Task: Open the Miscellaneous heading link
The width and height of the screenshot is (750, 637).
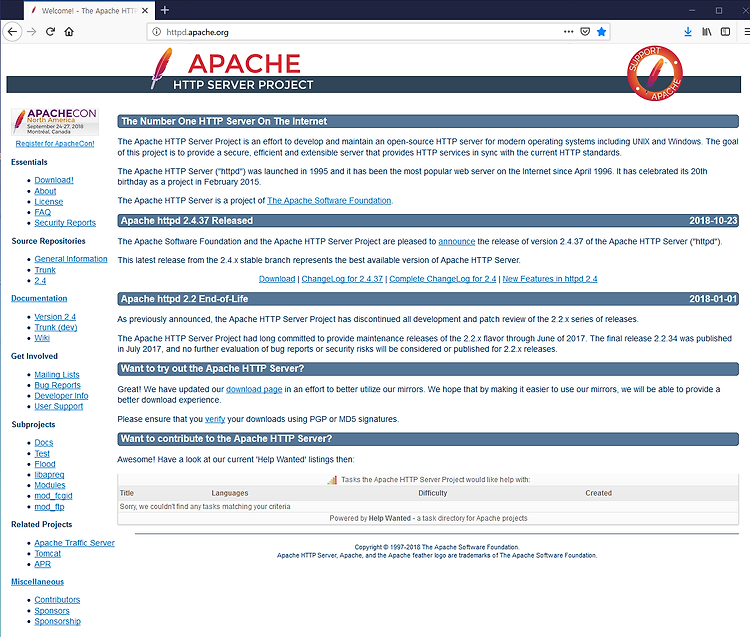Action: coord(37,582)
